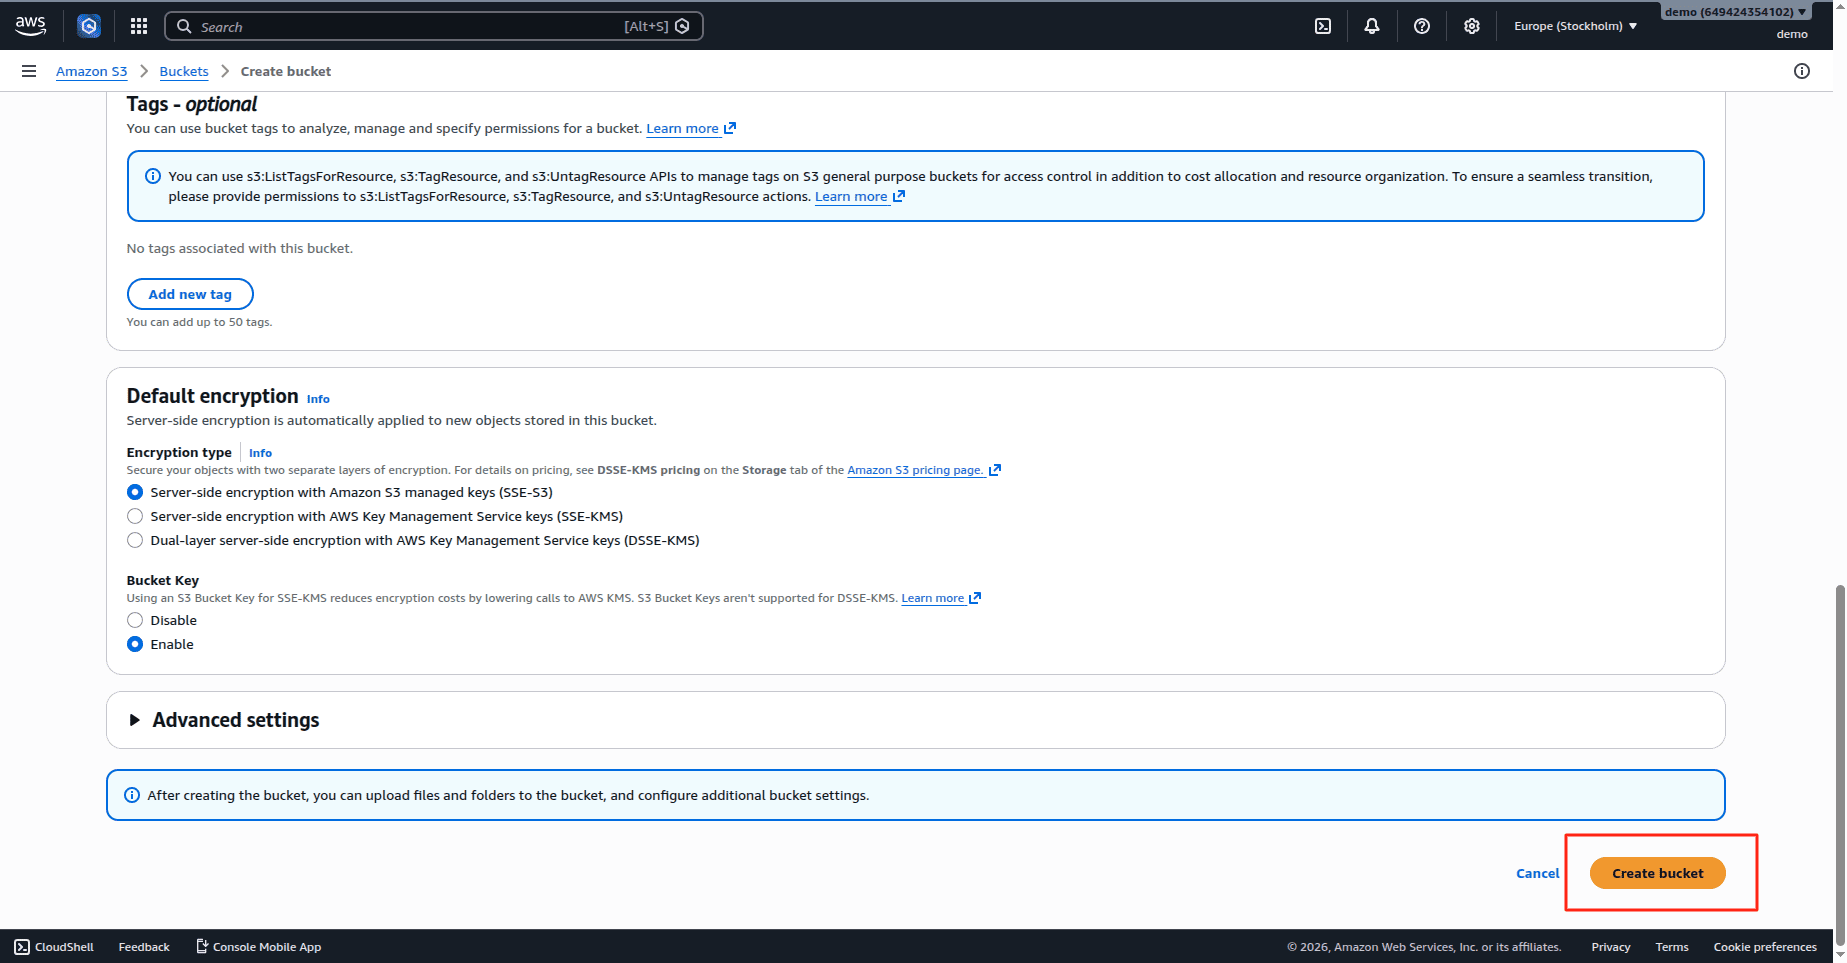Click the Create bucket button
The image size is (1847, 963).
tap(1658, 873)
